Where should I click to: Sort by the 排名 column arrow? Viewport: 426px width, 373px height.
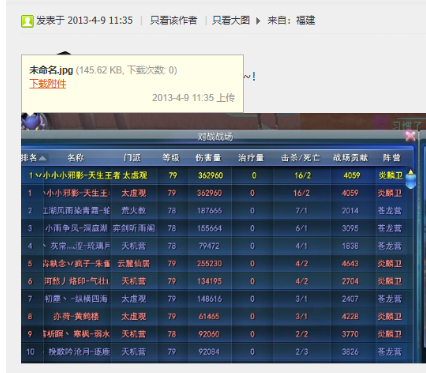[42, 158]
